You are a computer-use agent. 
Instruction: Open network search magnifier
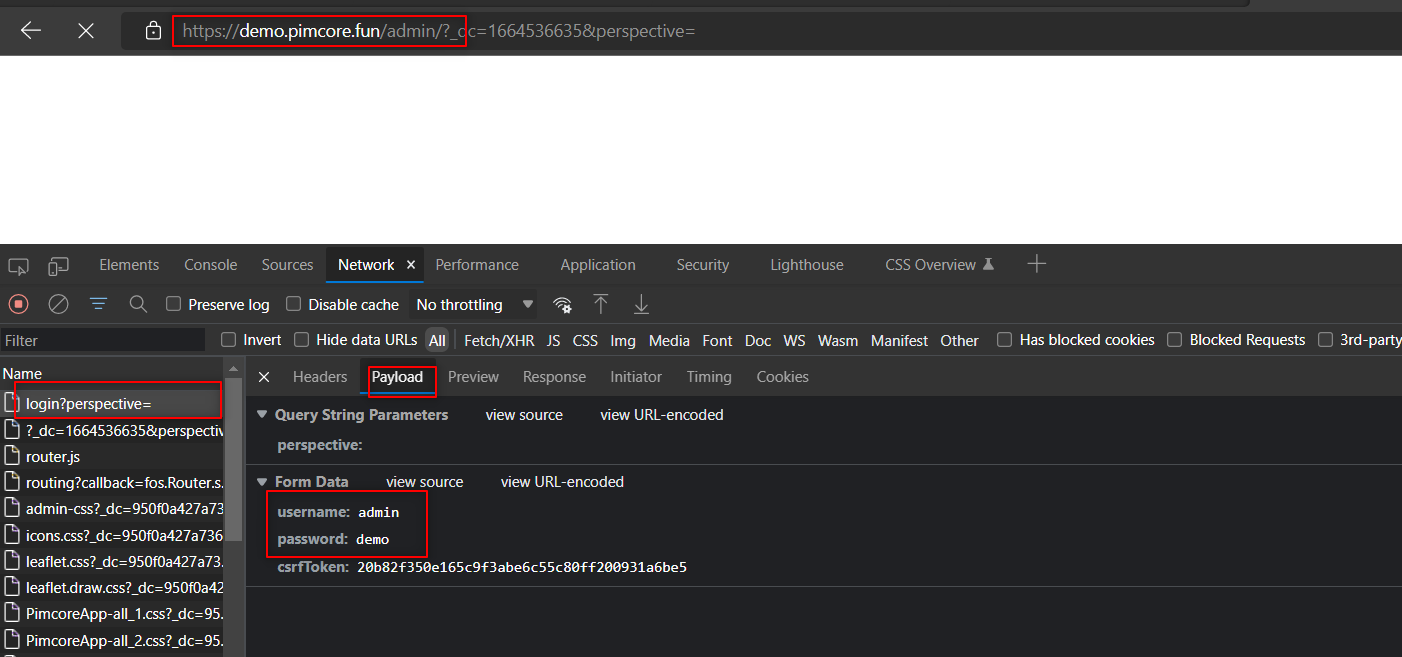[x=138, y=304]
